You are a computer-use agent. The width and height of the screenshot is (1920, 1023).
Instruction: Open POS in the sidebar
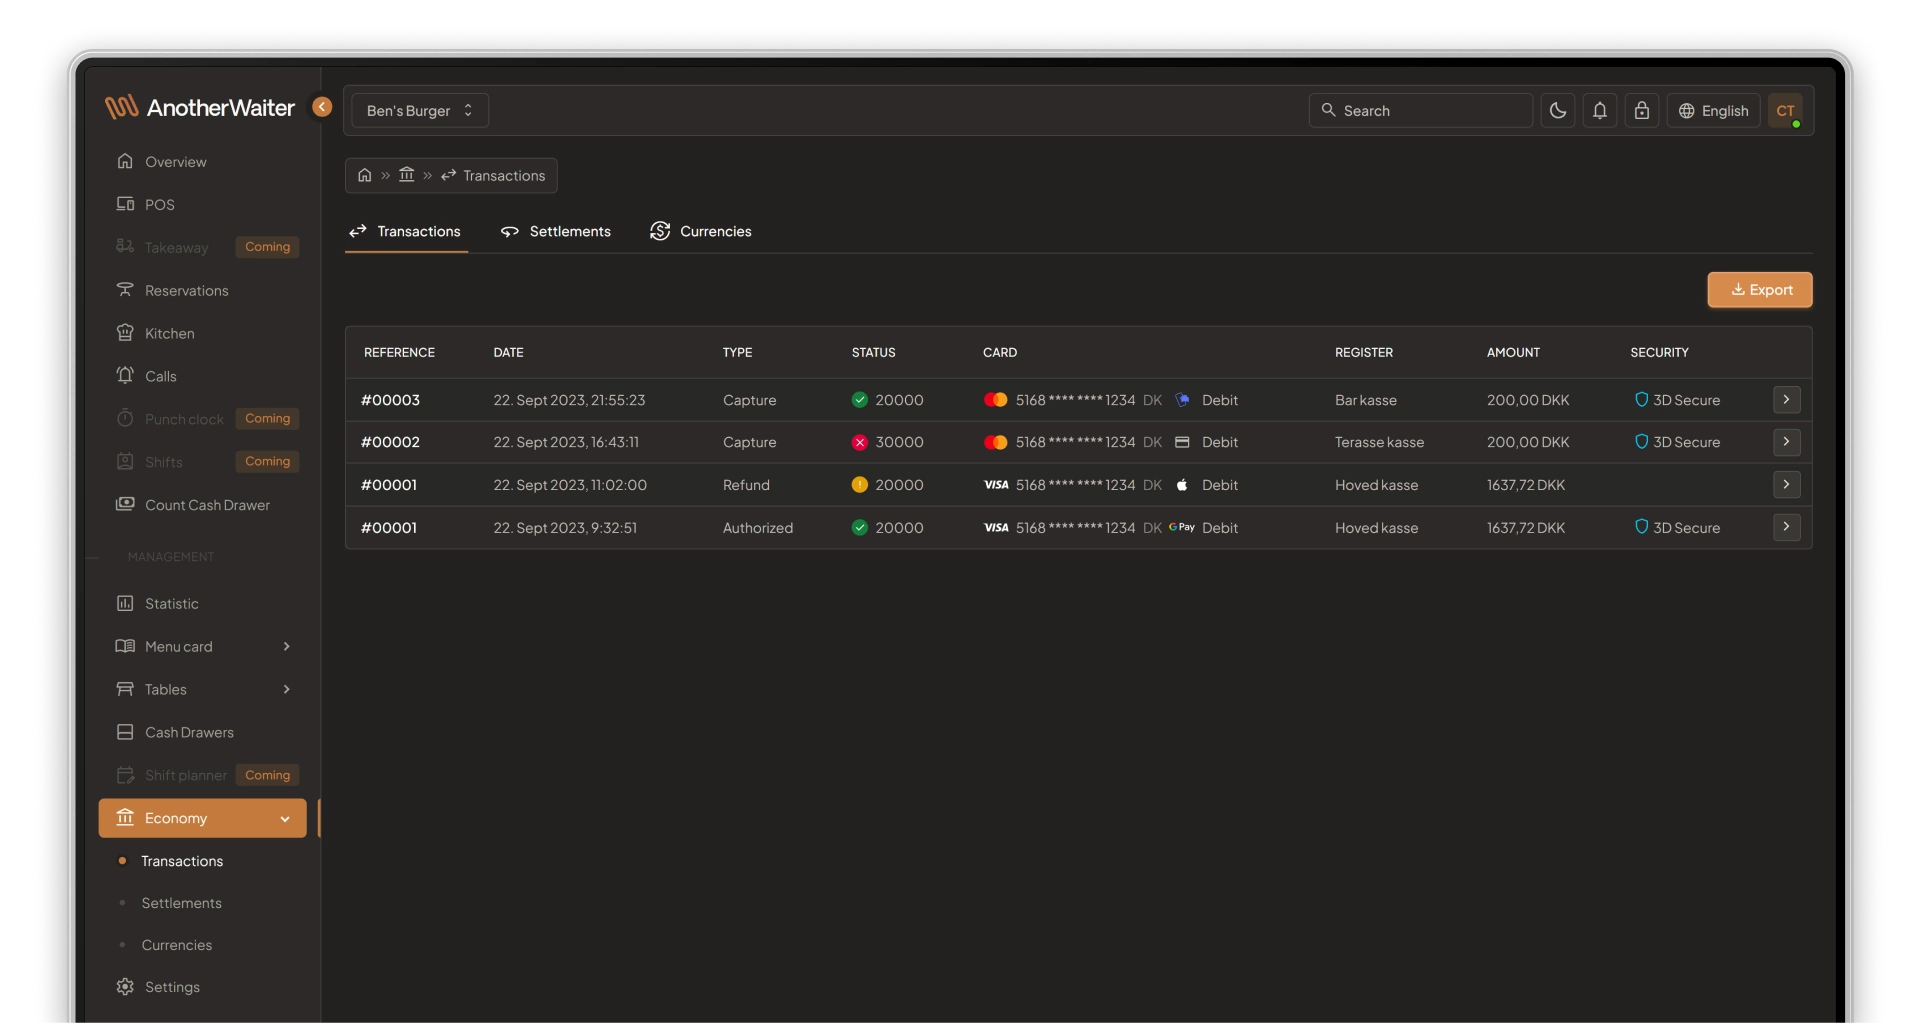[x=203, y=205]
